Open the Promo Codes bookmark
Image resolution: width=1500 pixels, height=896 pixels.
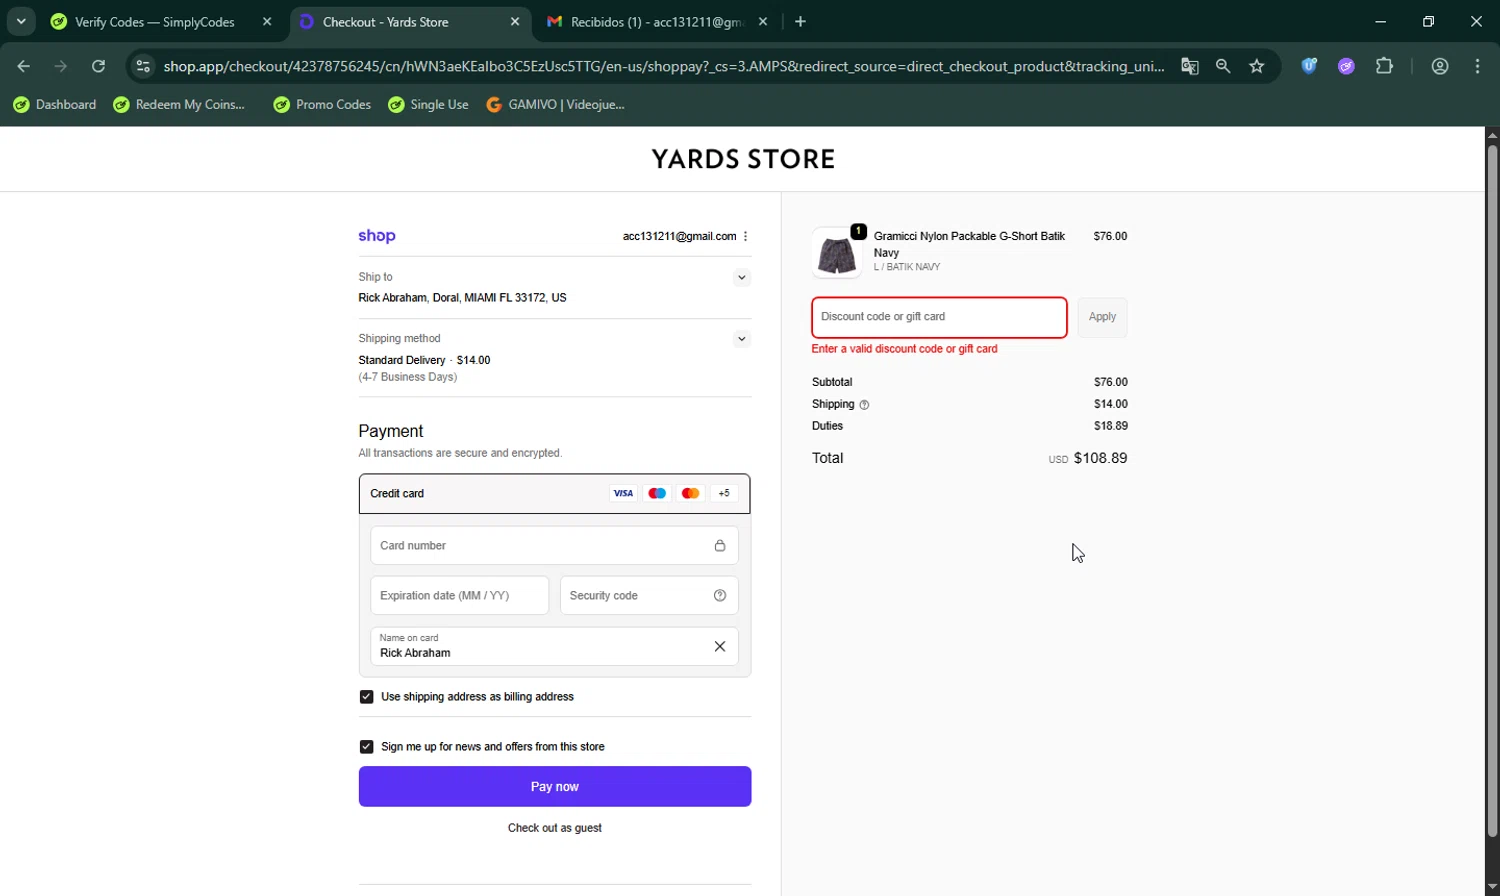(x=322, y=104)
